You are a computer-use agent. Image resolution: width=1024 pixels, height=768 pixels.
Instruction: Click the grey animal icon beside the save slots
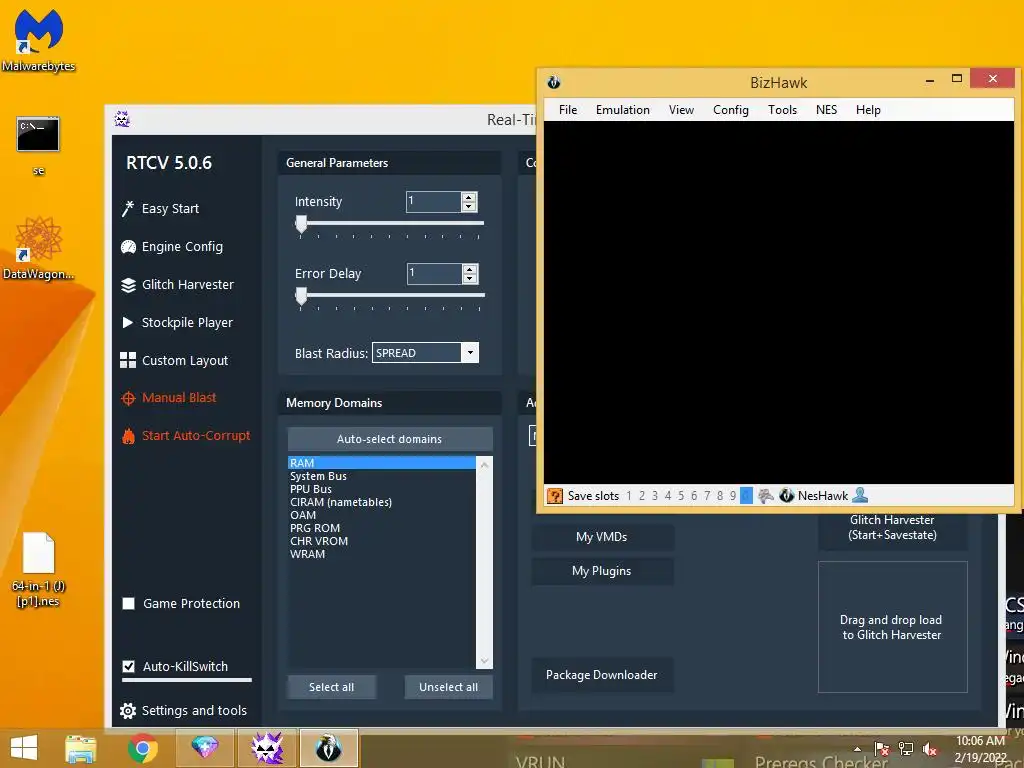(x=765, y=496)
